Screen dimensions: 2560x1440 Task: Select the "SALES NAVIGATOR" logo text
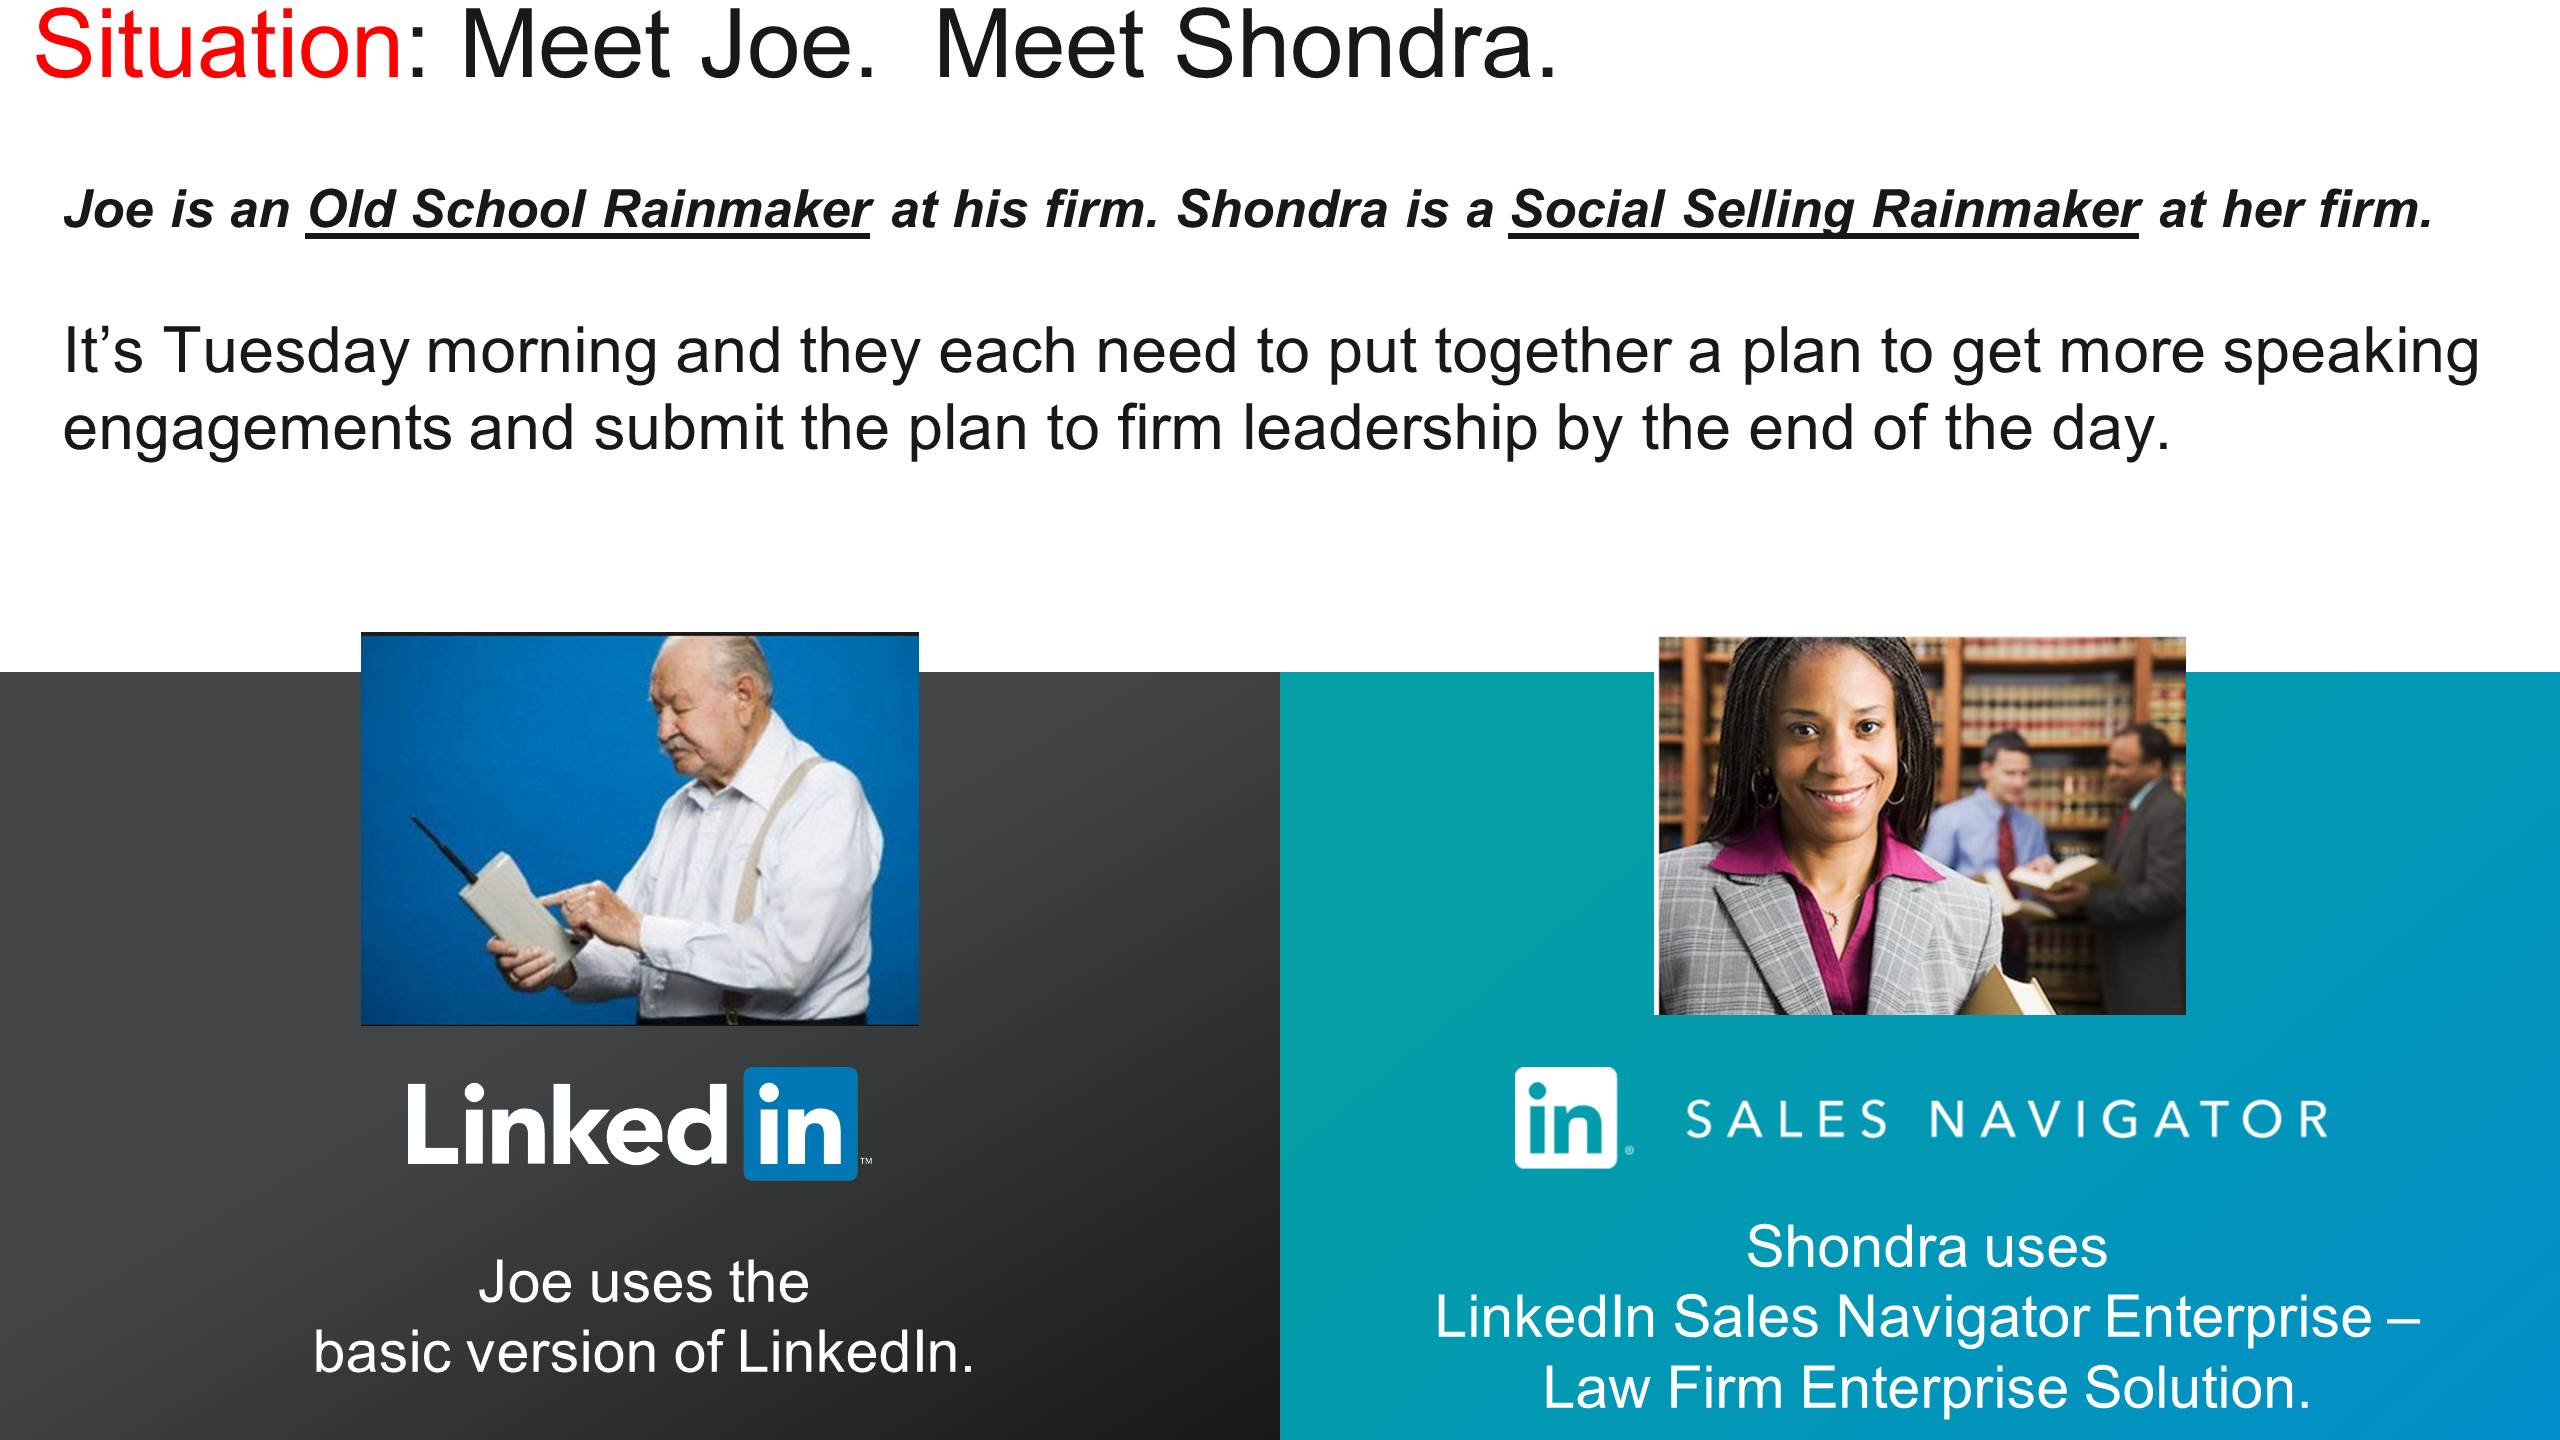pyautogui.click(x=2008, y=1119)
